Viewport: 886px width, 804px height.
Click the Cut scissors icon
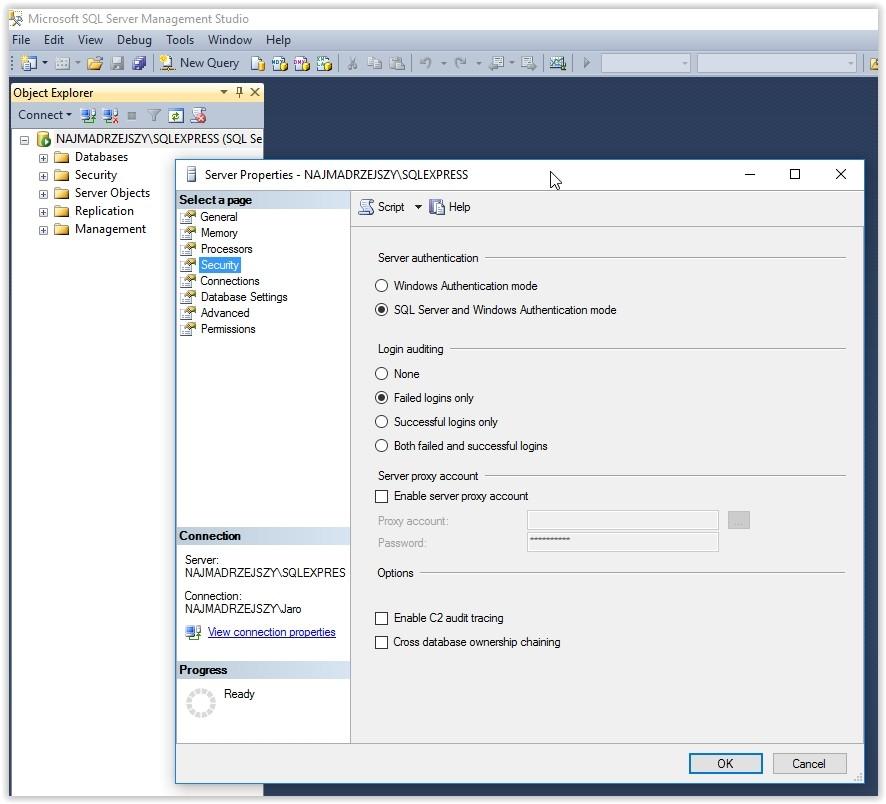(x=353, y=63)
